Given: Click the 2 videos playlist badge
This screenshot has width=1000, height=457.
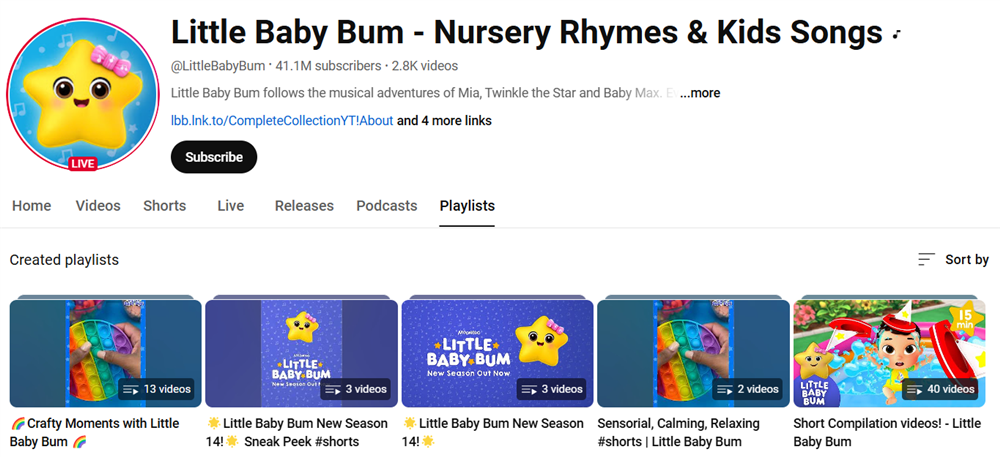Looking at the screenshot, I should point(749,389).
